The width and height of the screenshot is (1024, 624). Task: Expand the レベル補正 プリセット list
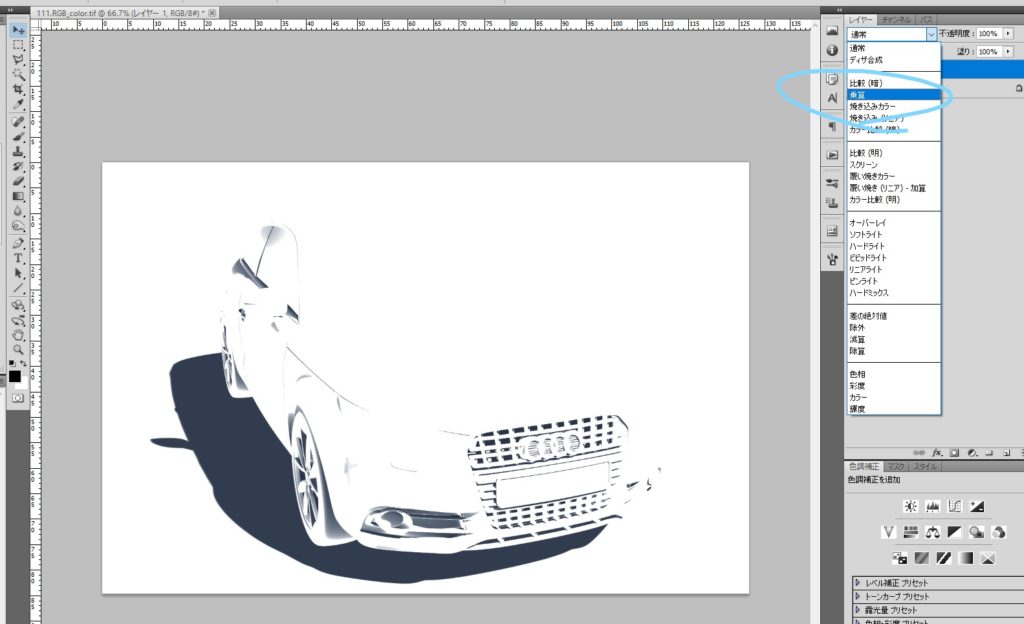pos(857,581)
